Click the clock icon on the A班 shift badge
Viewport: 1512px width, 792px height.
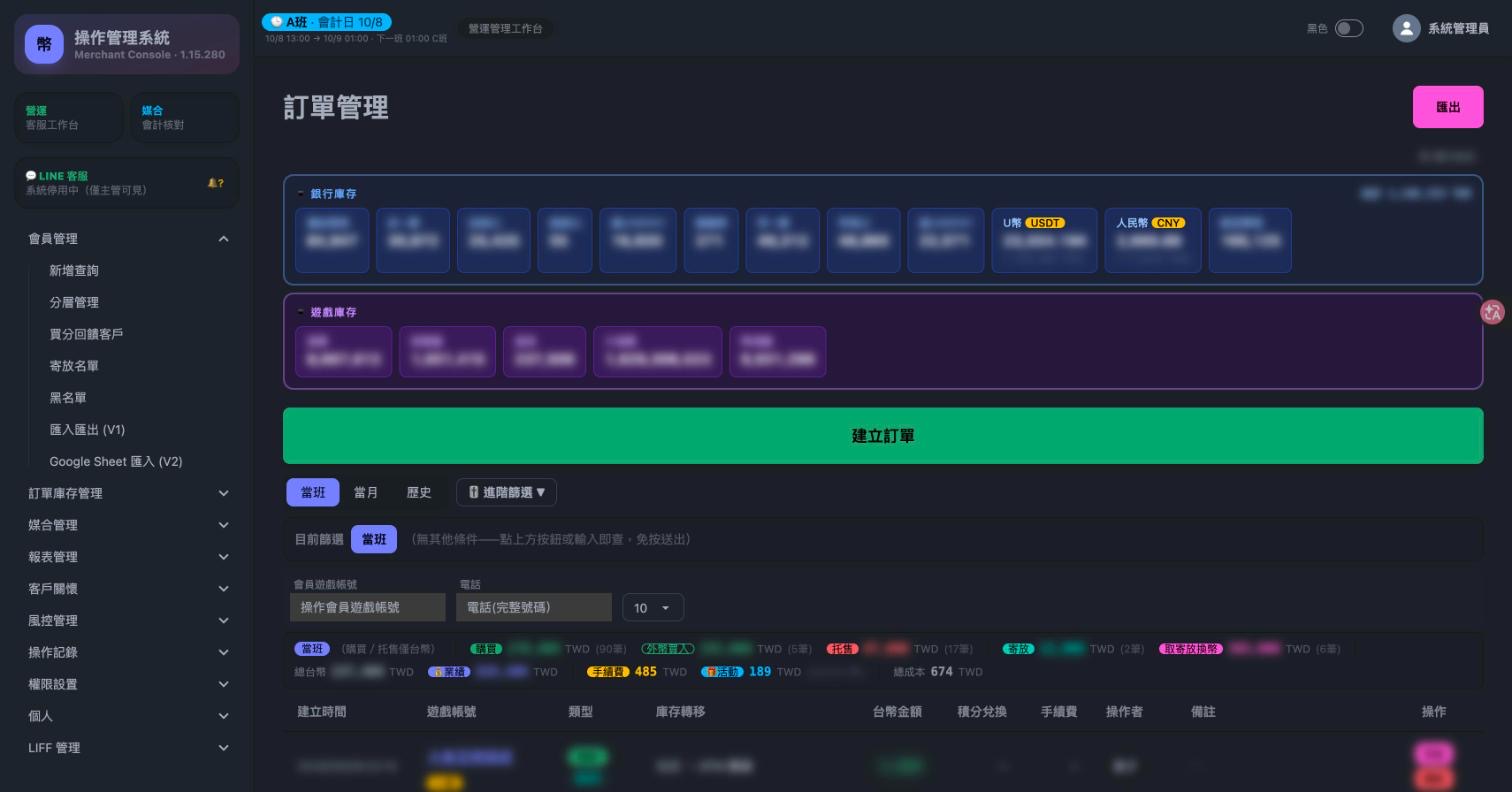click(277, 22)
